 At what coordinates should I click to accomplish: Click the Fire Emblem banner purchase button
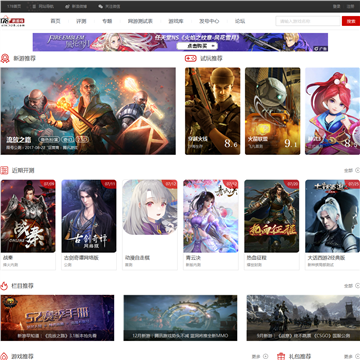click(197, 46)
